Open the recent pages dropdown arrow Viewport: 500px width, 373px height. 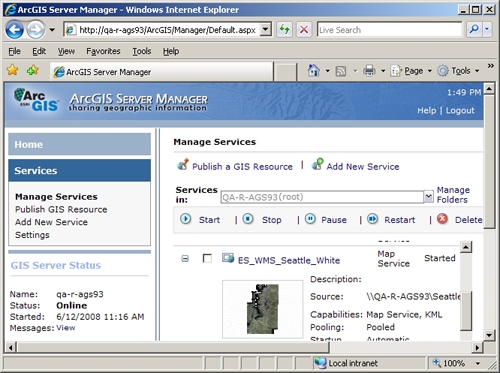(x=52, y=30)
